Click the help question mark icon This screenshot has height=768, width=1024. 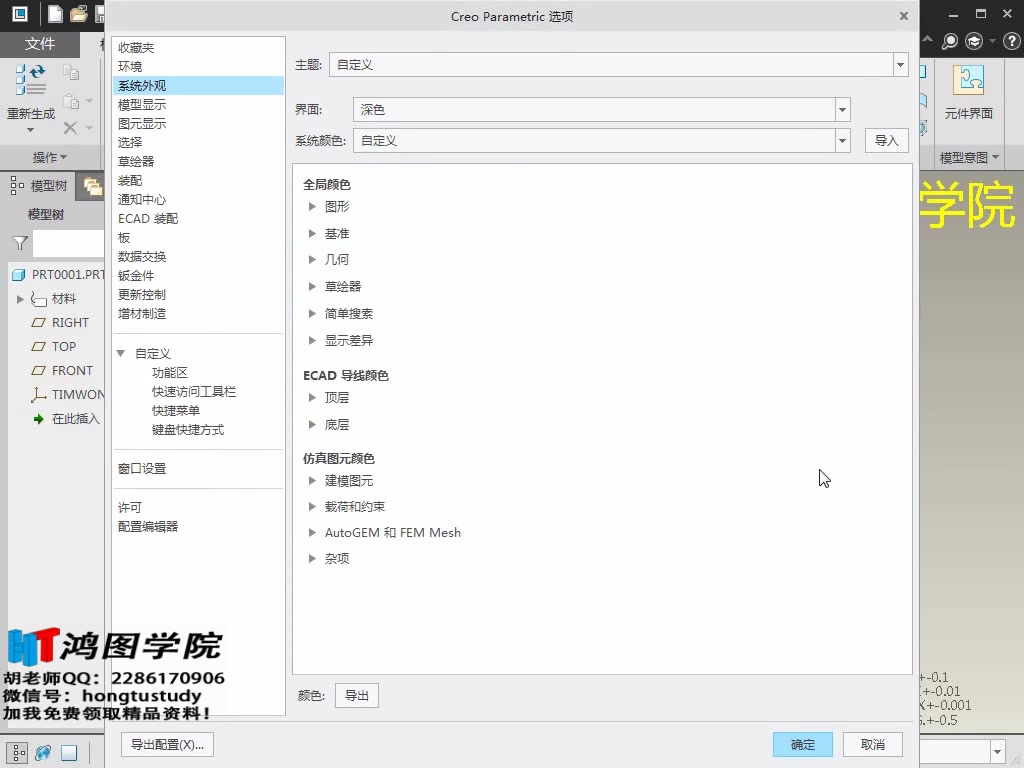click(x=1011, y=41)
